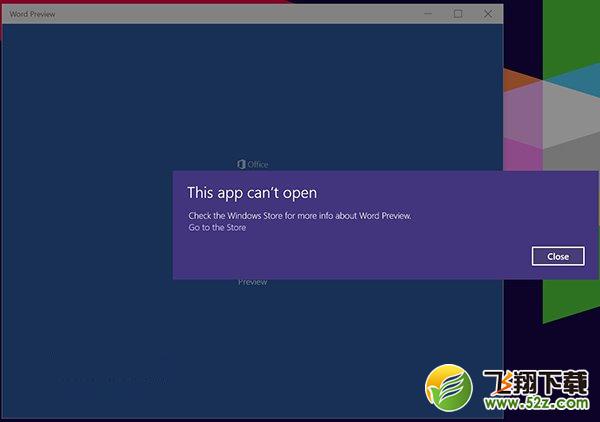
Task: Click the Office logo on the splash screen
Action: (x=253, y=164)
